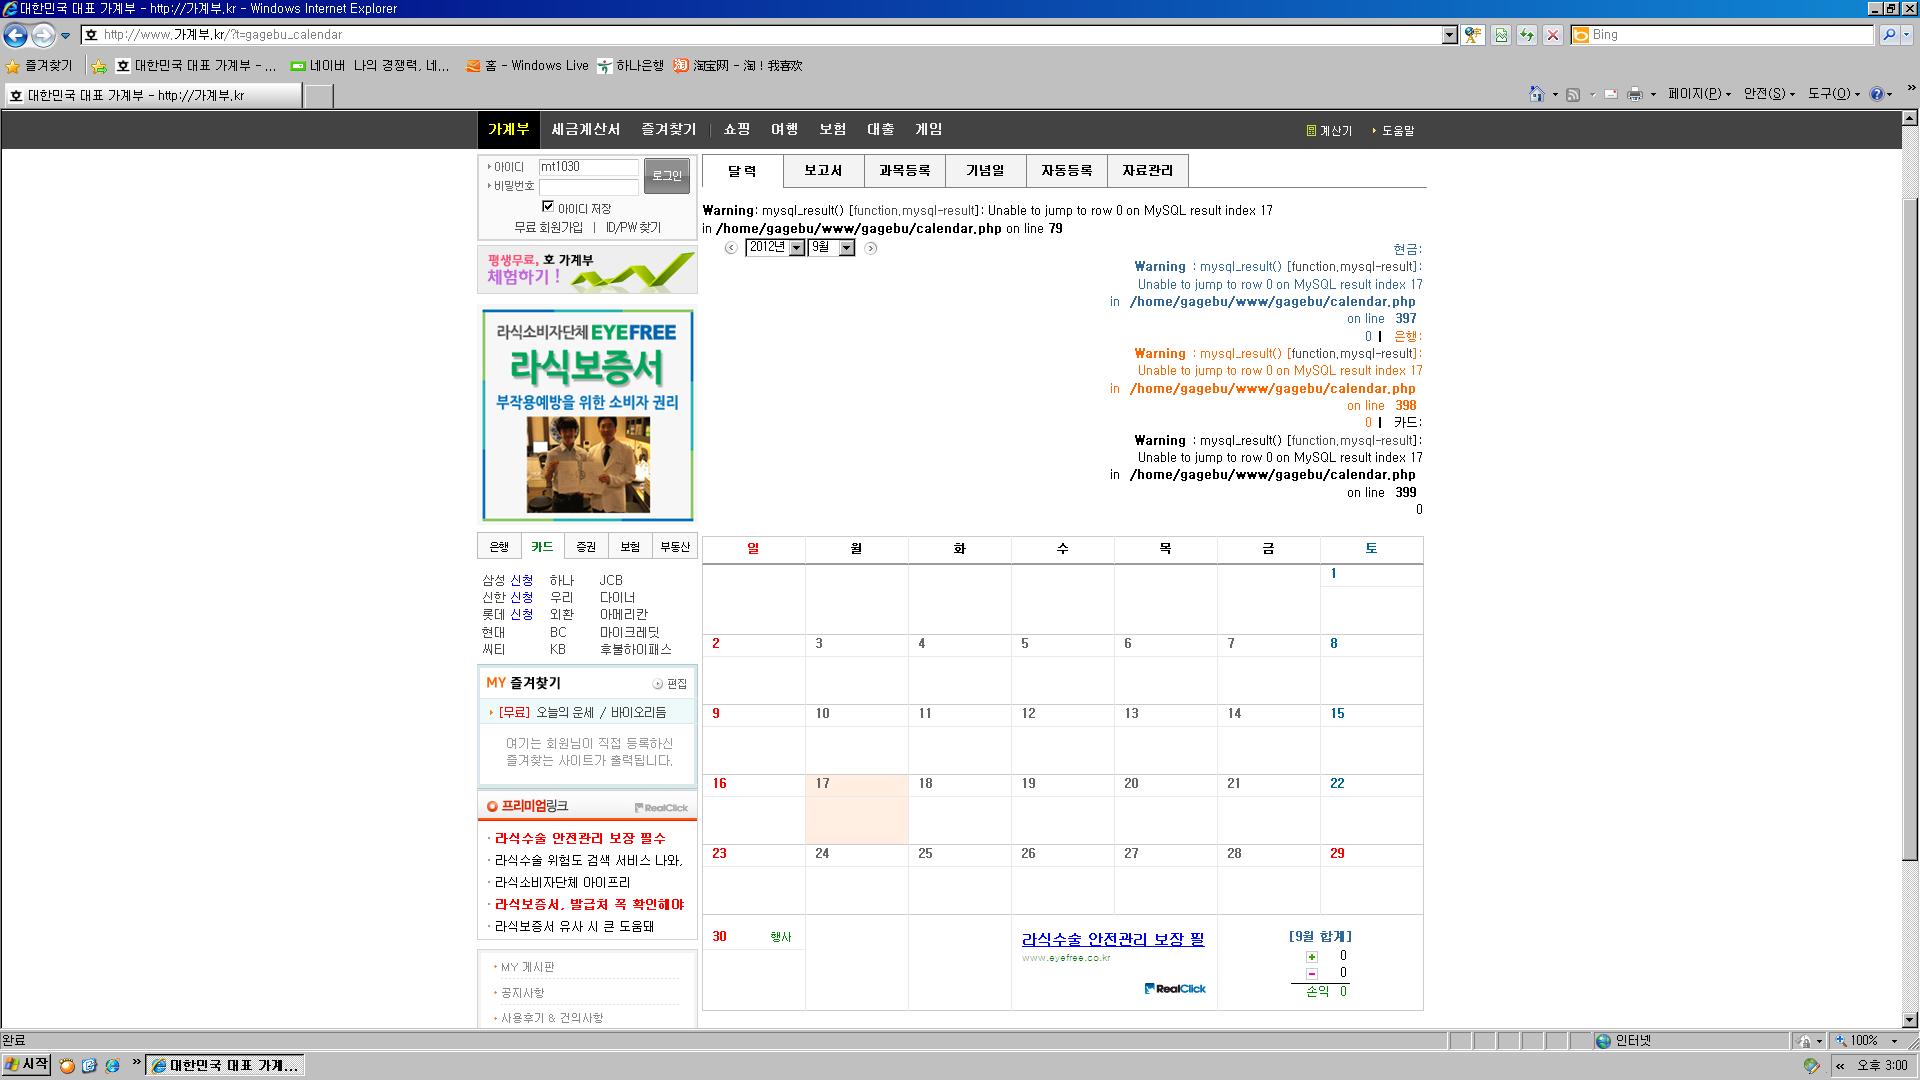This screenshot has height=1080, width=1920.
Task: Open the 페이지(P) menu dropdown
Action: 1699,94
